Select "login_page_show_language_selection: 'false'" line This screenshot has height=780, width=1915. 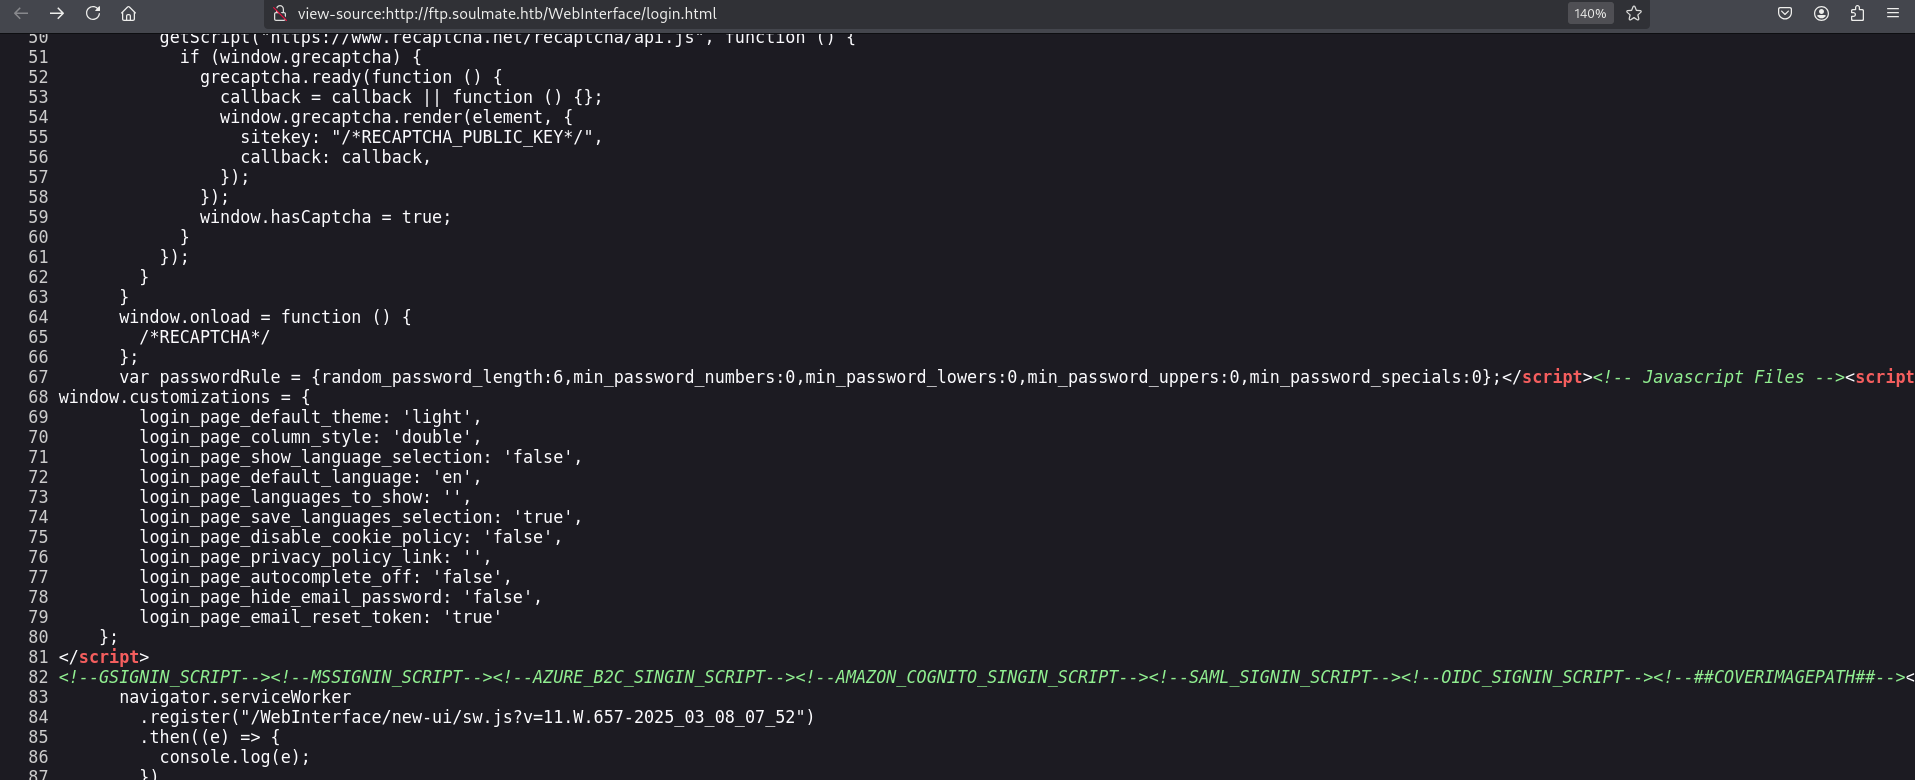point(361,457)
